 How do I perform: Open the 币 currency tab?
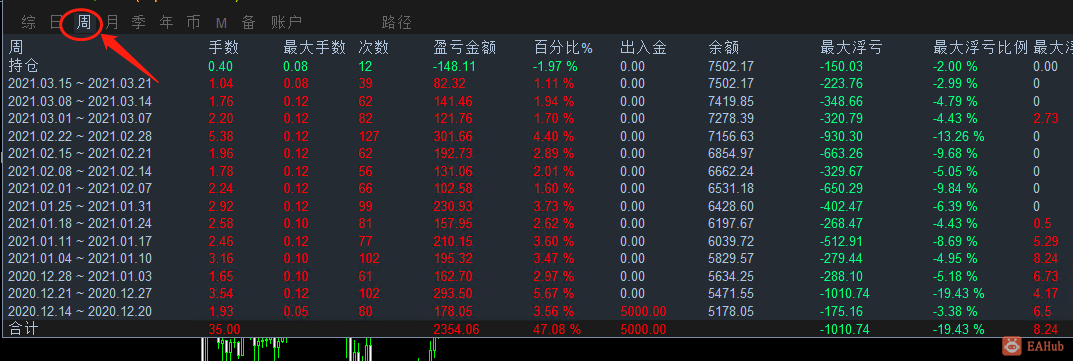(x=194, y=23)
